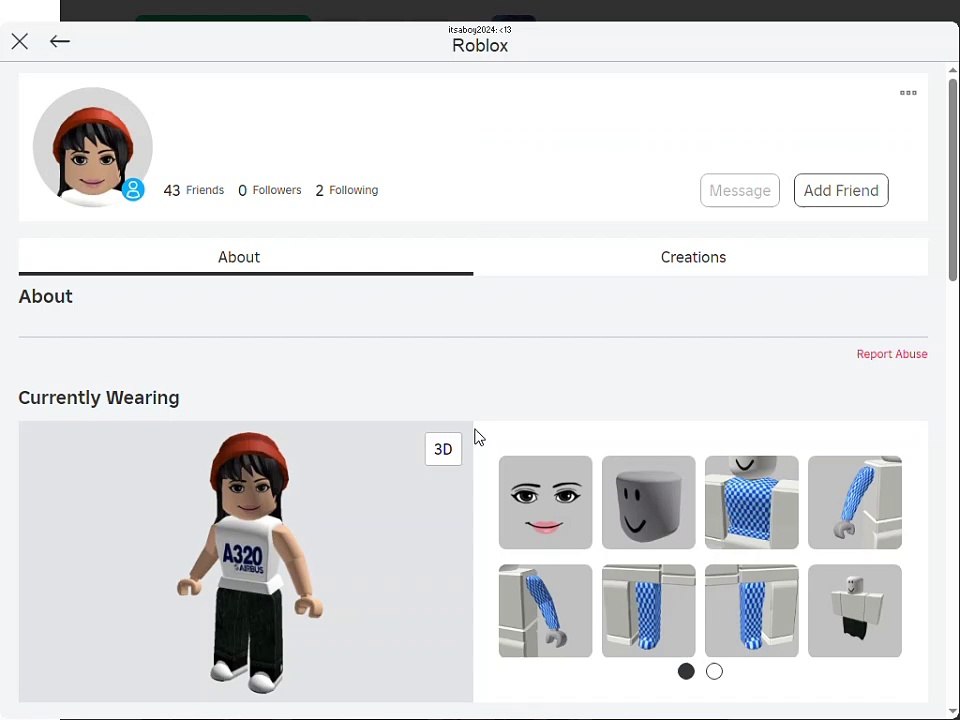
Task: Open the 2 Following list
Action: [347, 190]
